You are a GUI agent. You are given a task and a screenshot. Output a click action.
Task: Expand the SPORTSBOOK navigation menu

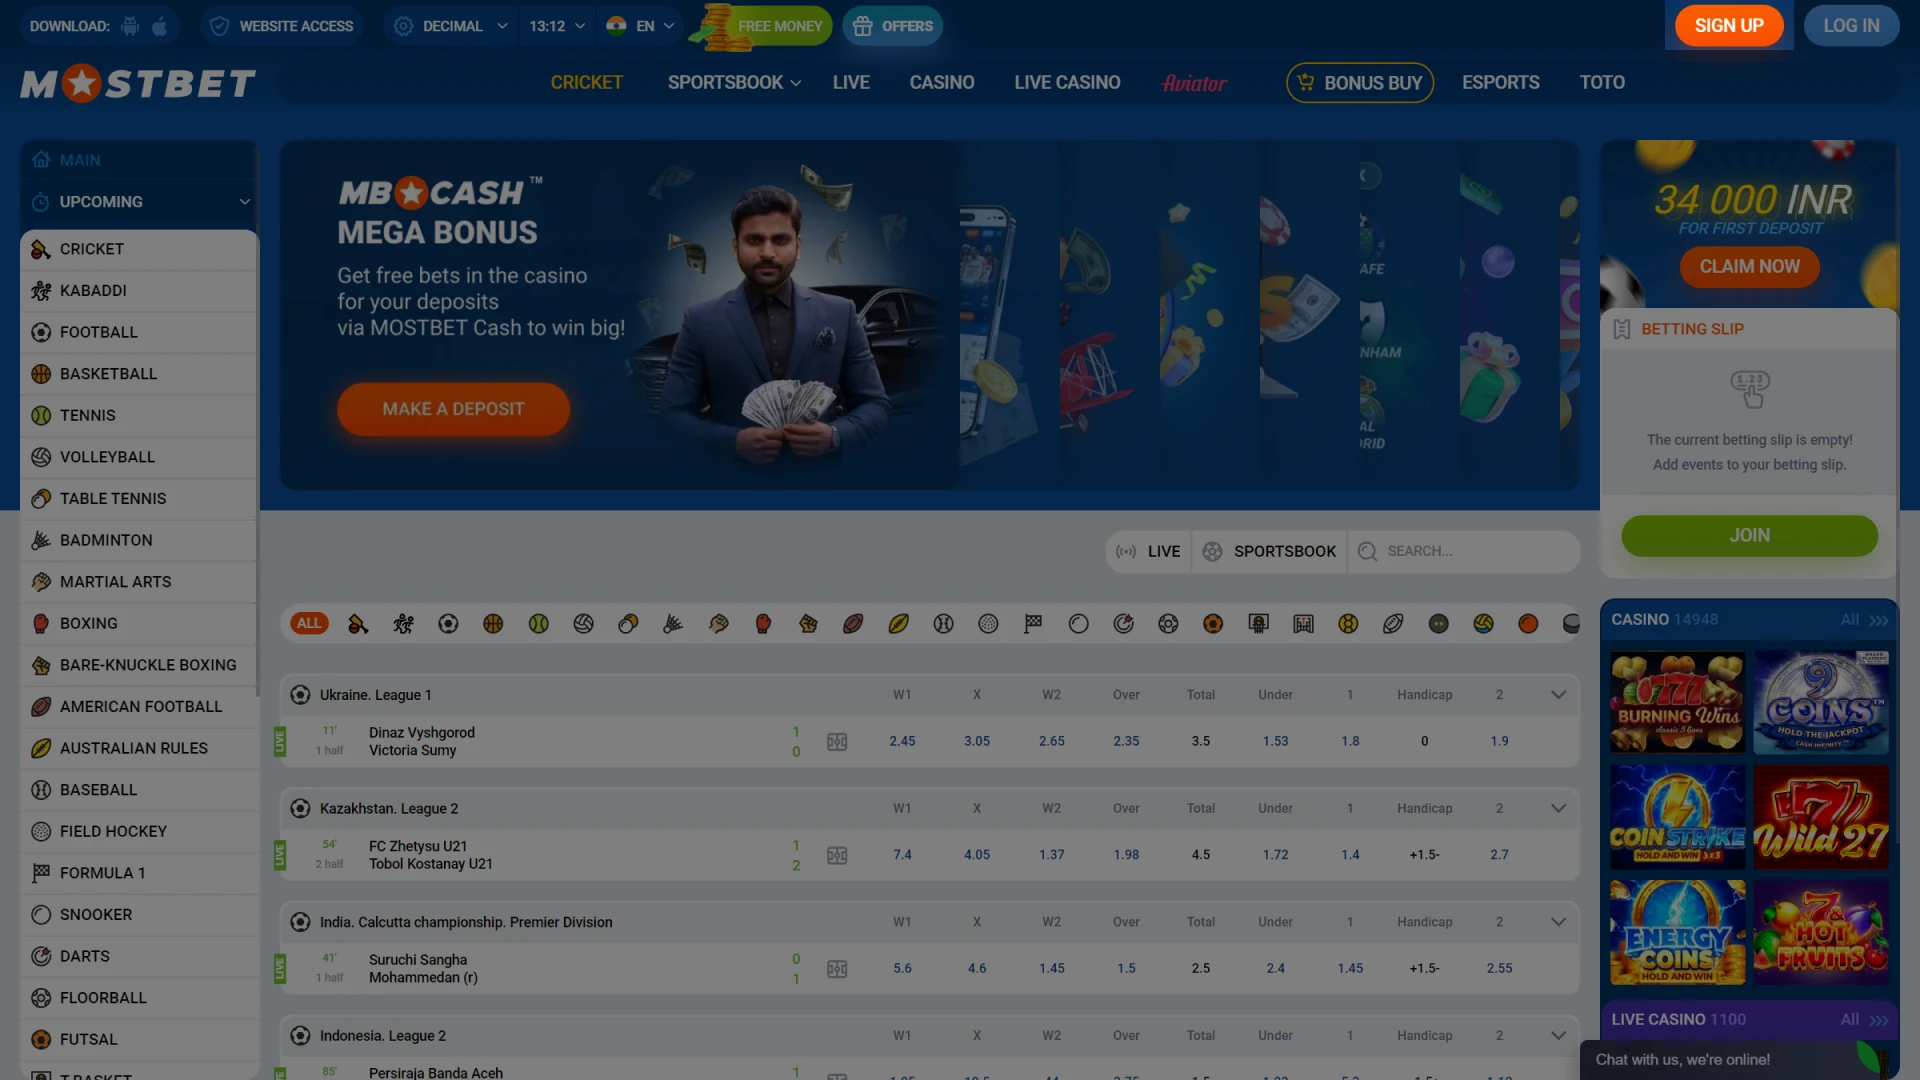point(734,83)
